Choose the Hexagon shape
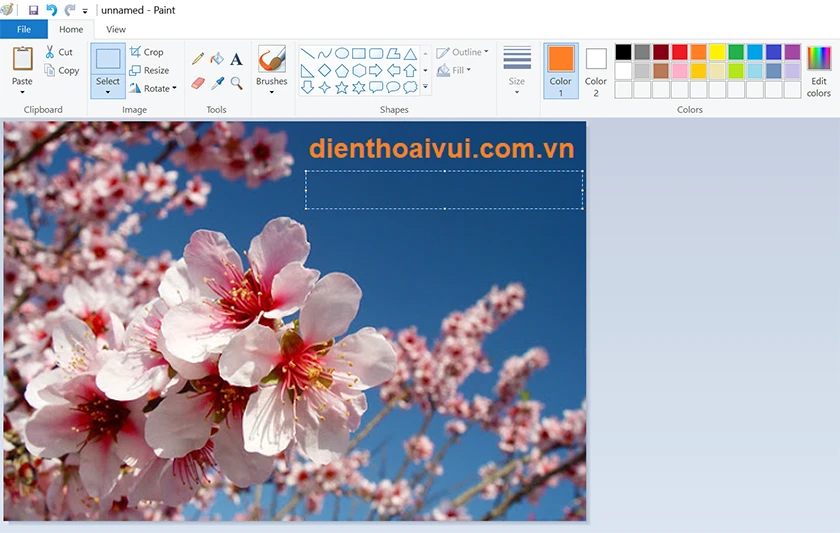Screen dimensions: 840x533 pos(359,70)
